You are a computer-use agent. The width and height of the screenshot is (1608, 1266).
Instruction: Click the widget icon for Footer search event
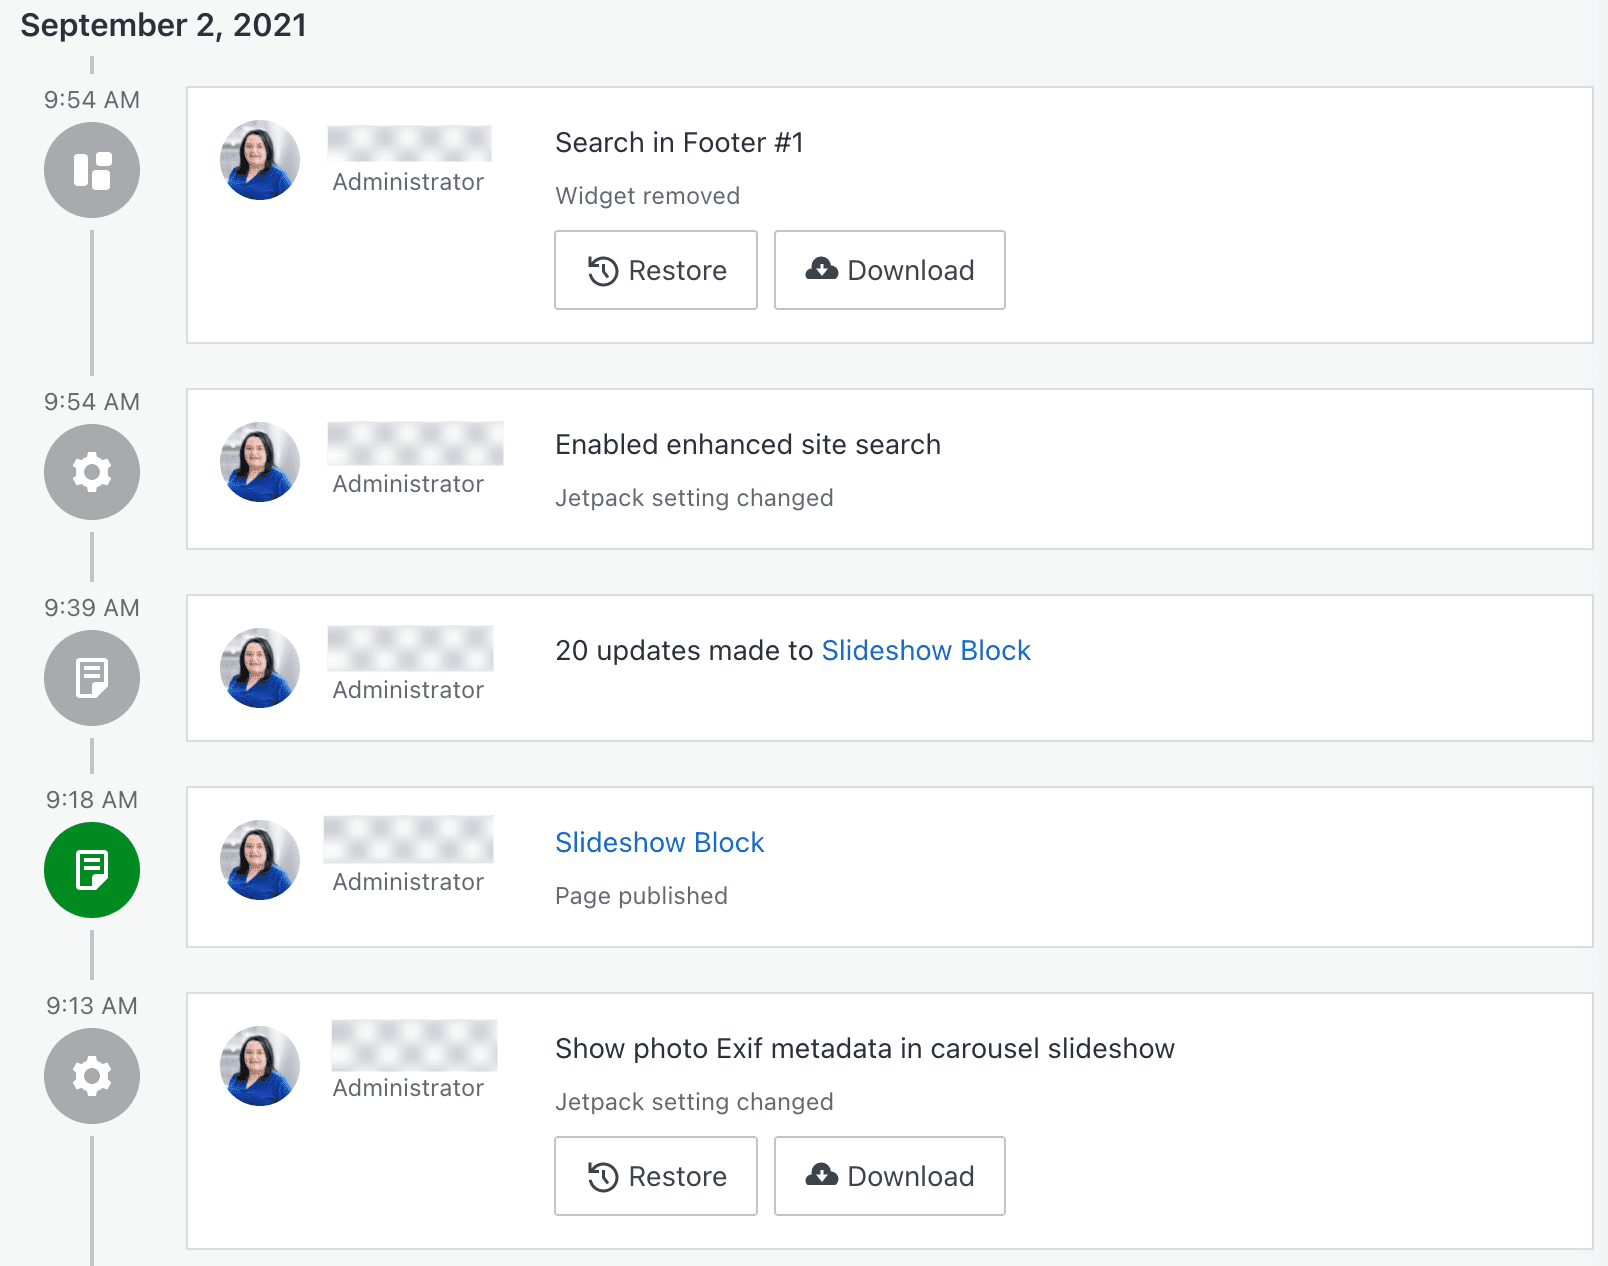[92, 170]
